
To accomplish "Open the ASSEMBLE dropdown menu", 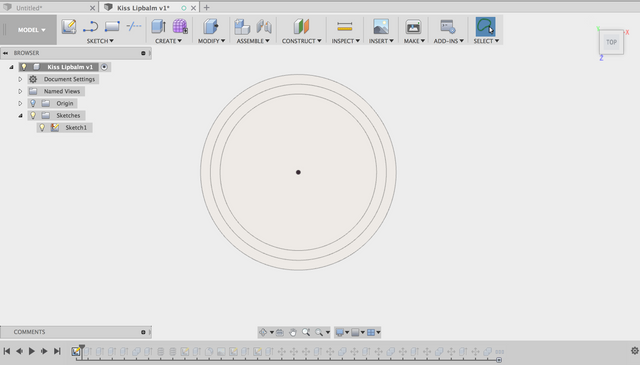I will point(253,41).
